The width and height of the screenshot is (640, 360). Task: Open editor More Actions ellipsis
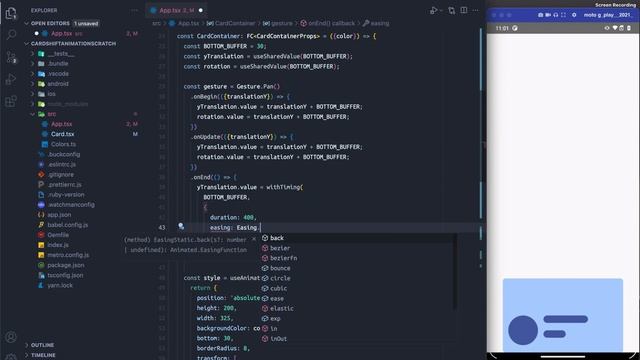[x=476, y=10]
